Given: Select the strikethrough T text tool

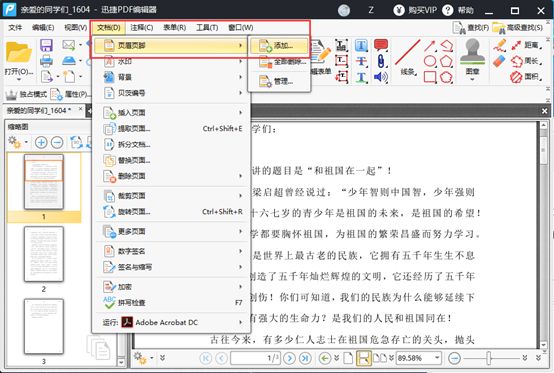Looking at the screenshot, I should coord(361,61).
